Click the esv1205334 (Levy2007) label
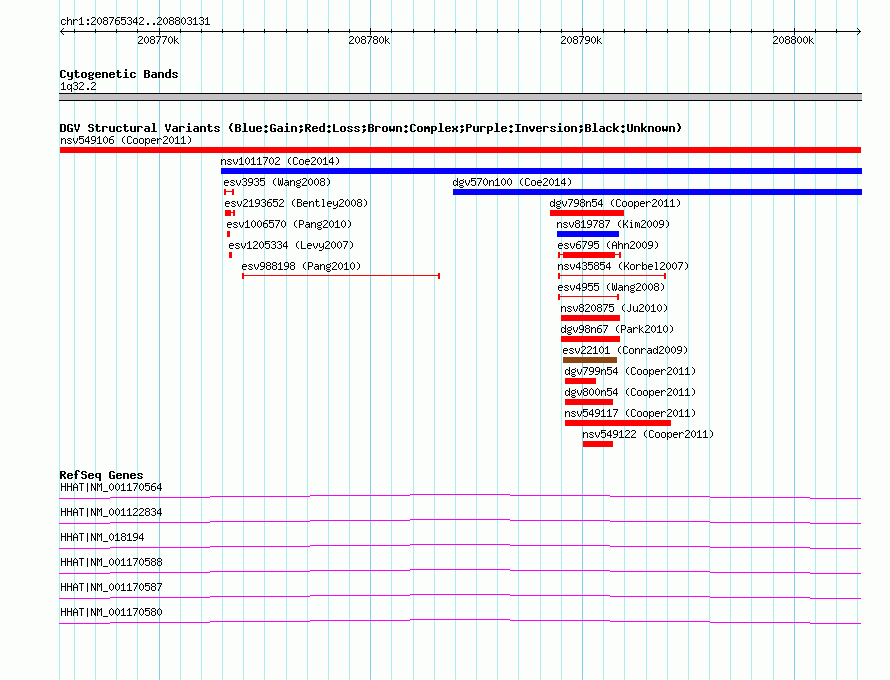 pos(291,245)
